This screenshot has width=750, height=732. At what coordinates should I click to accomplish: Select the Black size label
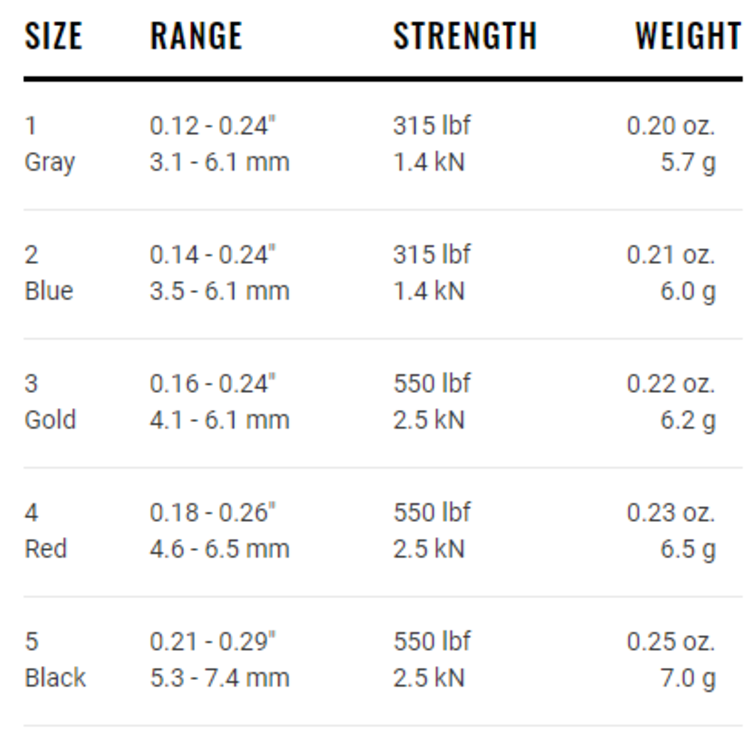click(x=55, y=678)
